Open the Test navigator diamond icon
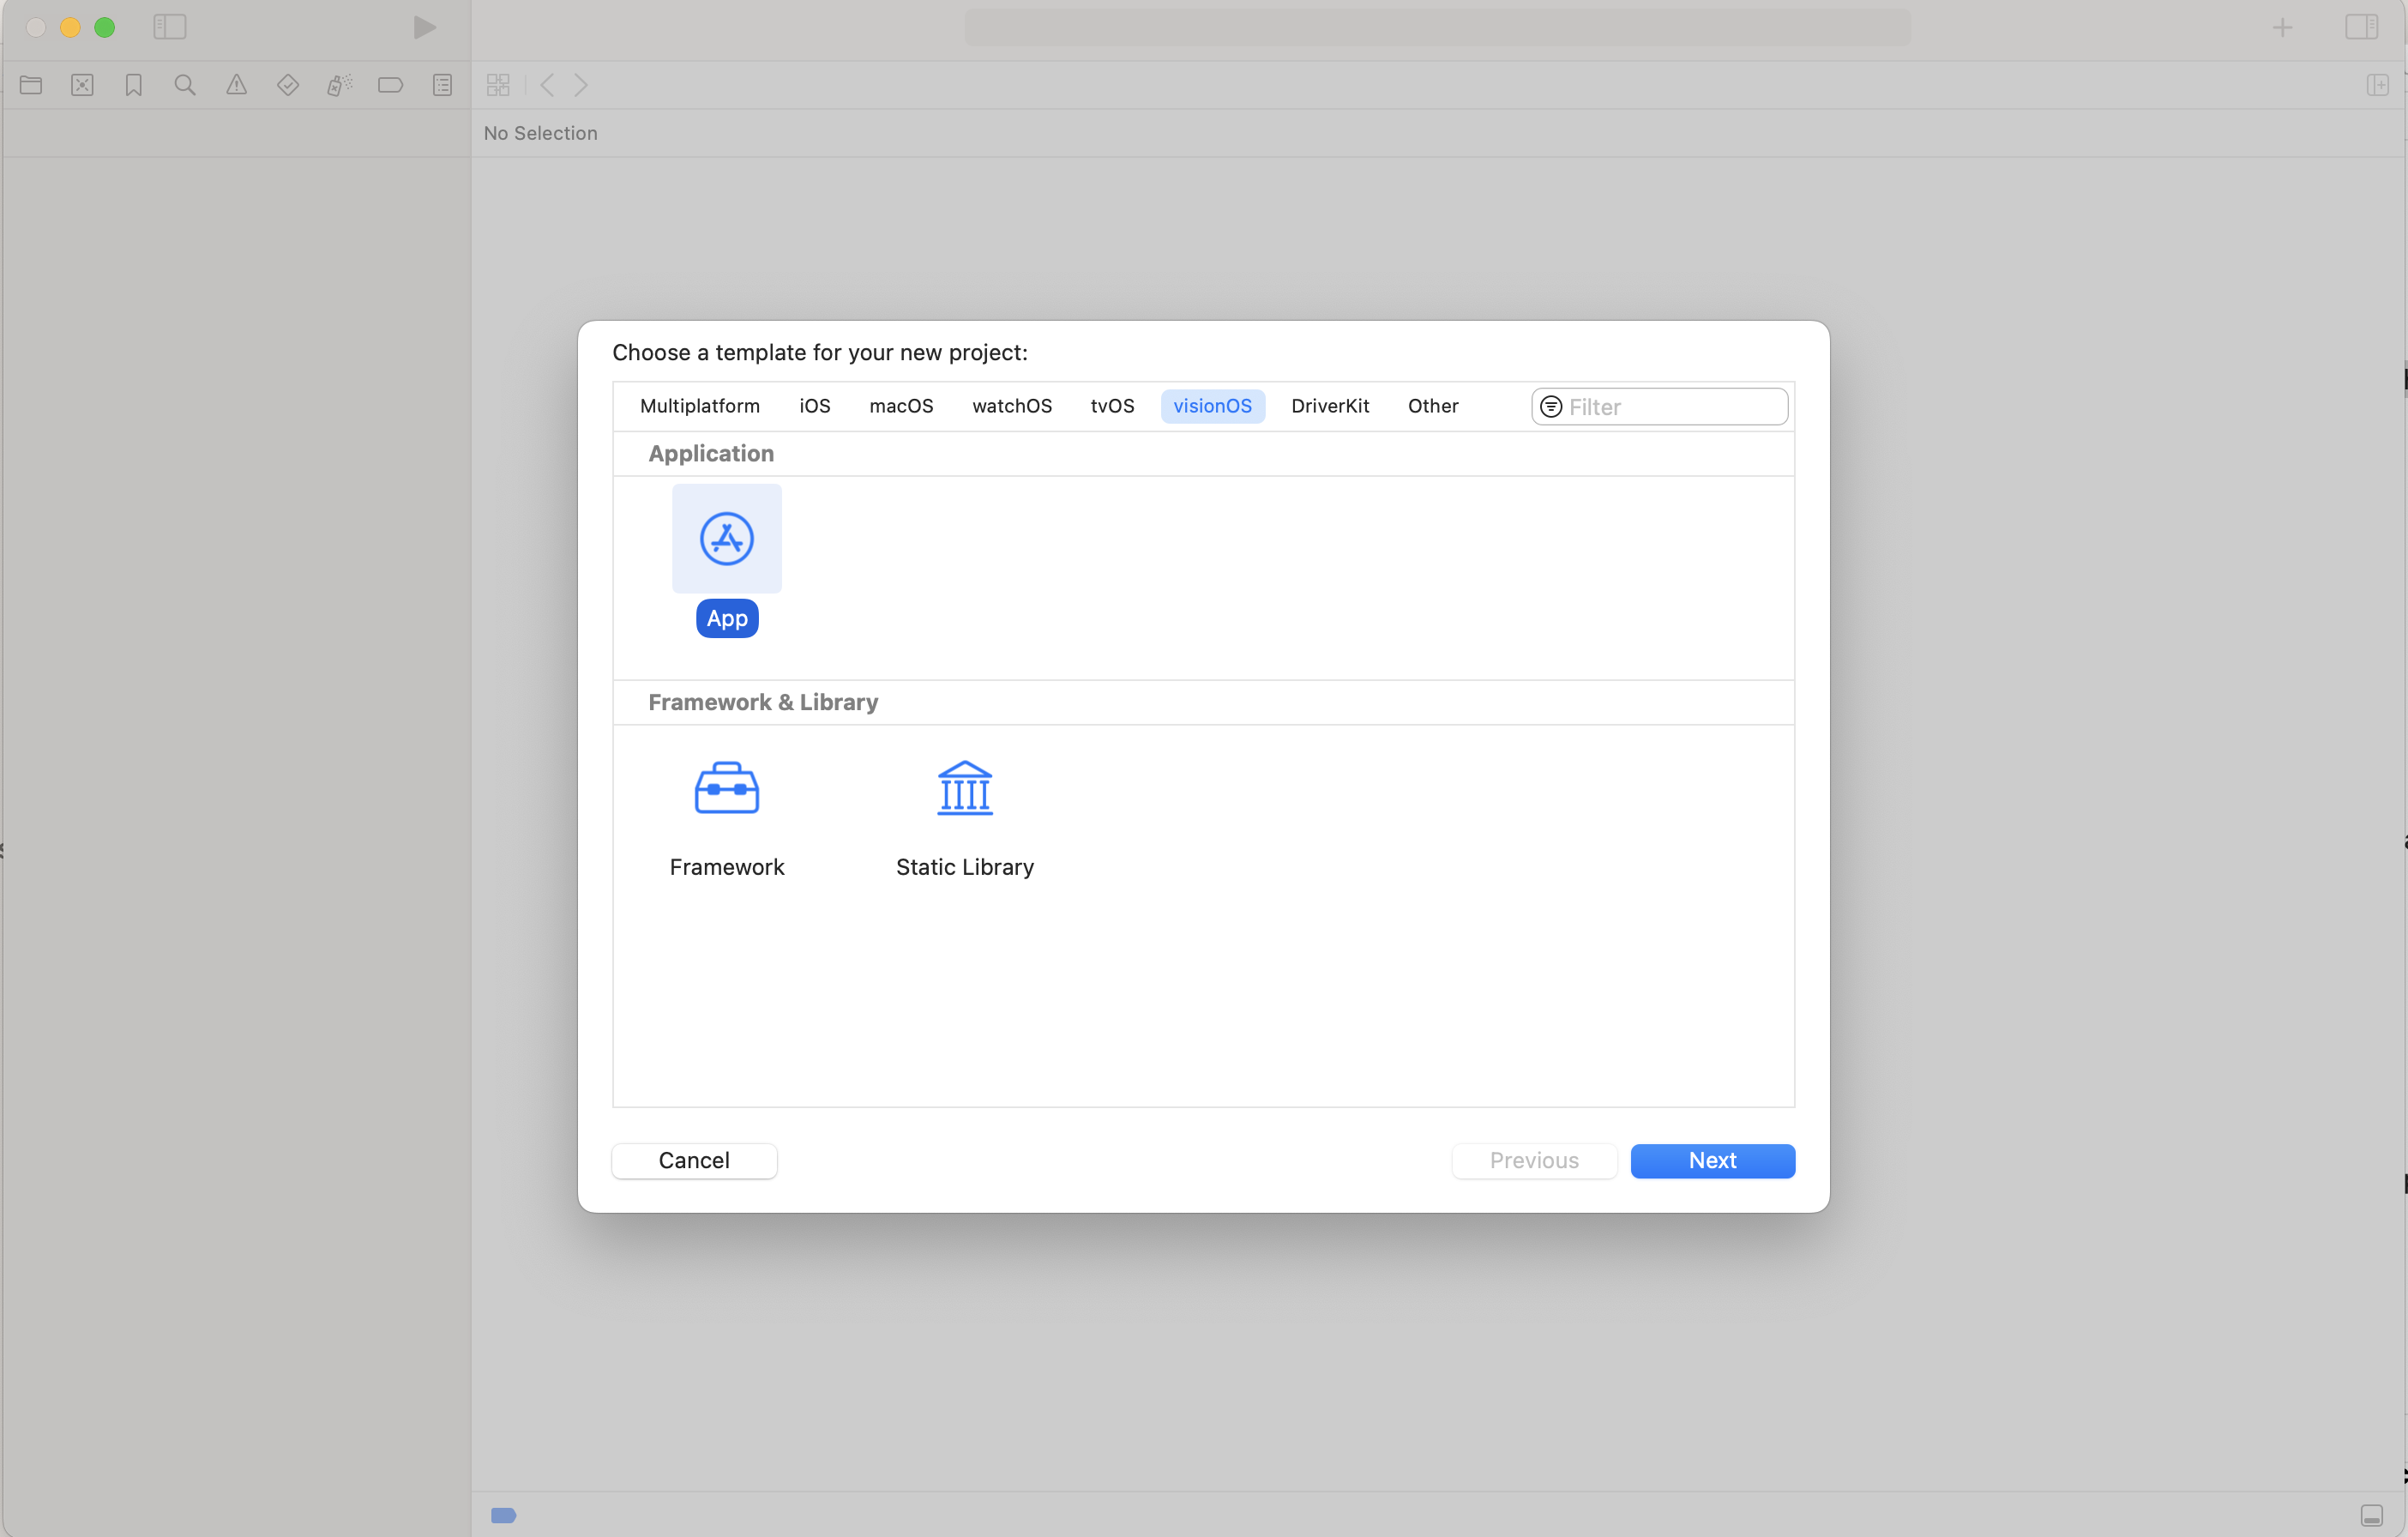Screen dimensions: 2408x1537 pyautogui.click(x=288, y=85)
